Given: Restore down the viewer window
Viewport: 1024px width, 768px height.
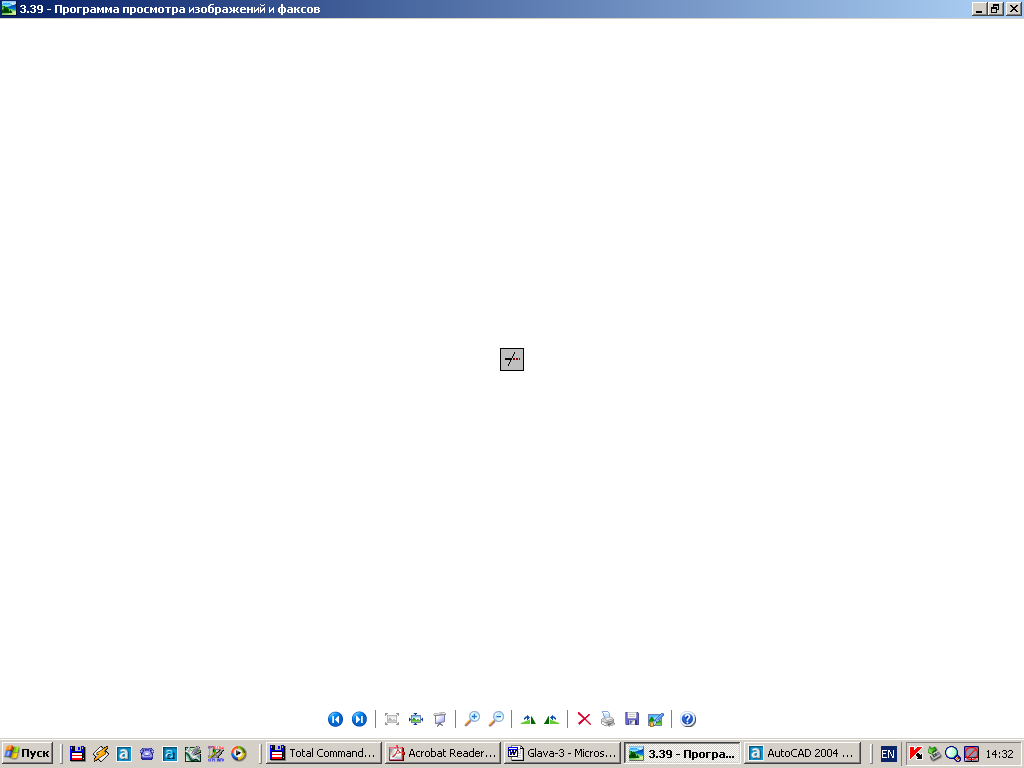Looking at the screenshot, I should [995, 8].
